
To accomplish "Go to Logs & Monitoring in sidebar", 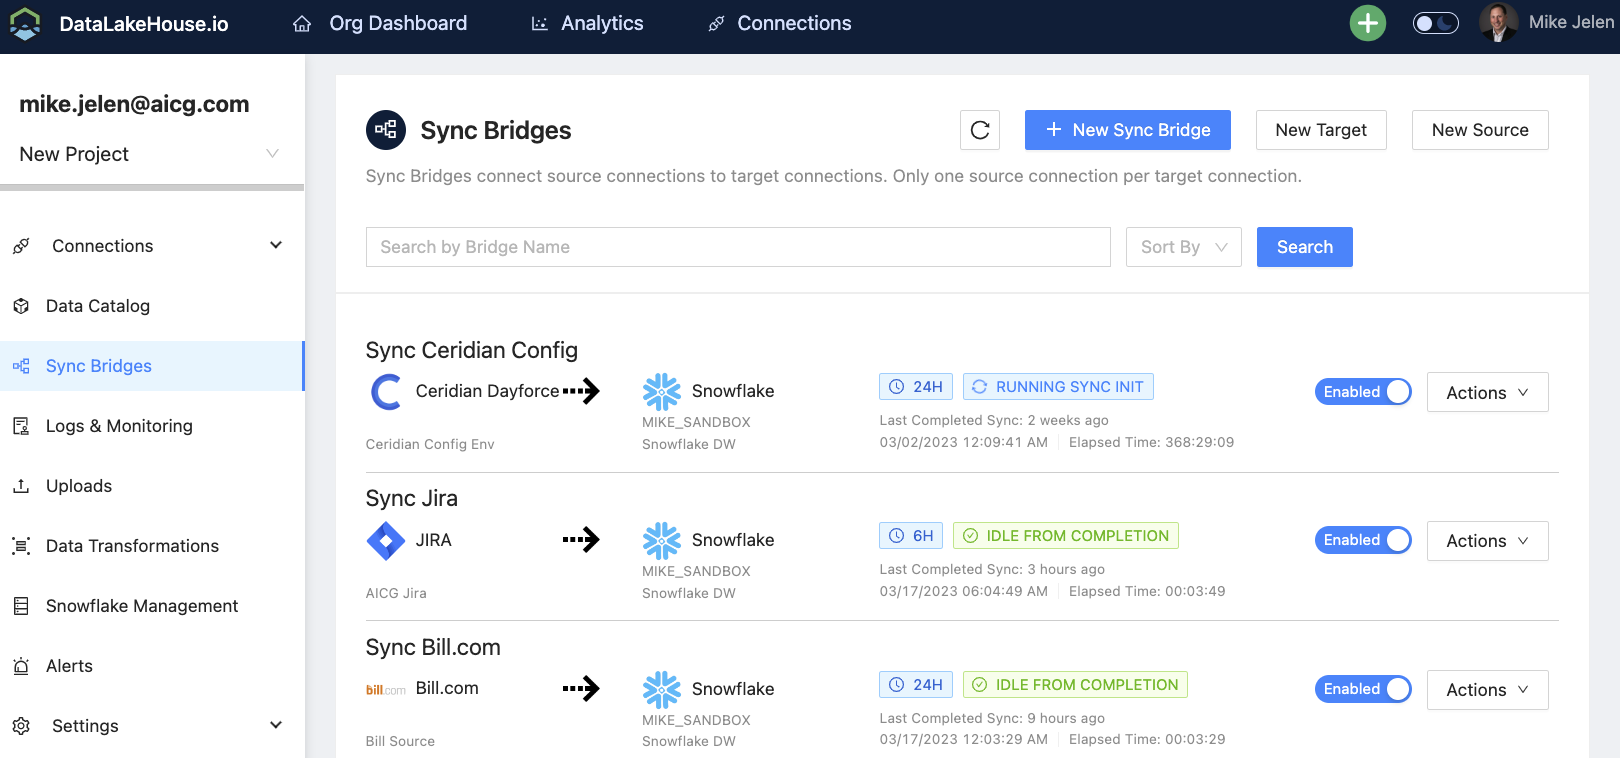I will point(119,426).
